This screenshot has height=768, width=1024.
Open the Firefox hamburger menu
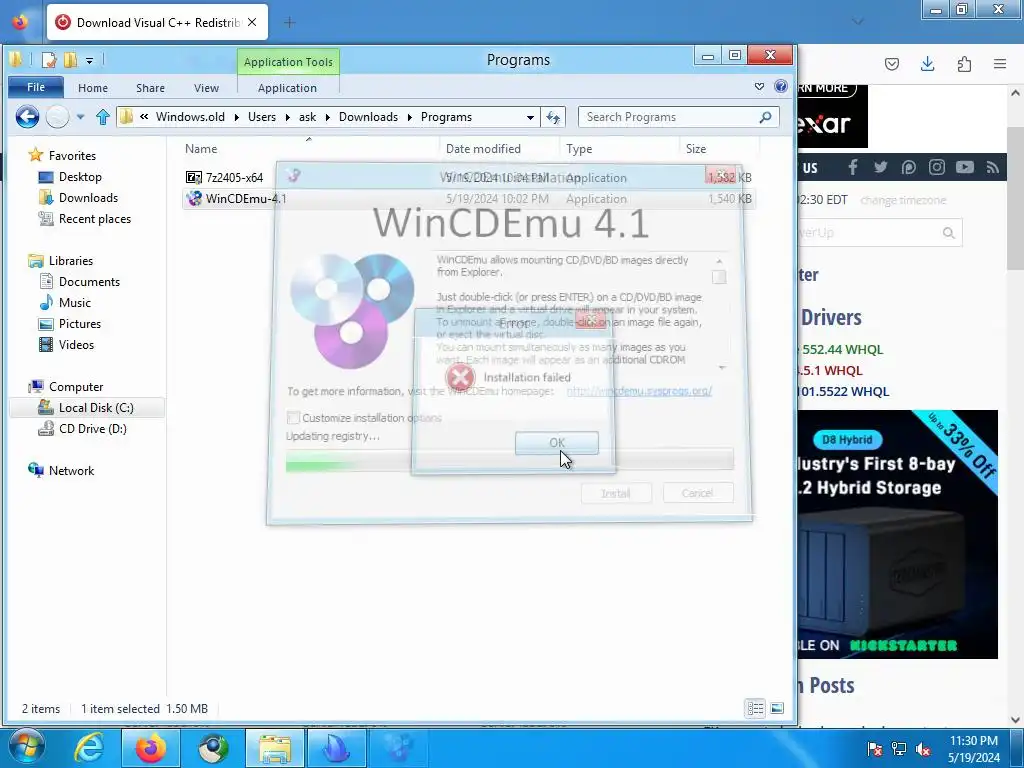(x=1000, y=63)
